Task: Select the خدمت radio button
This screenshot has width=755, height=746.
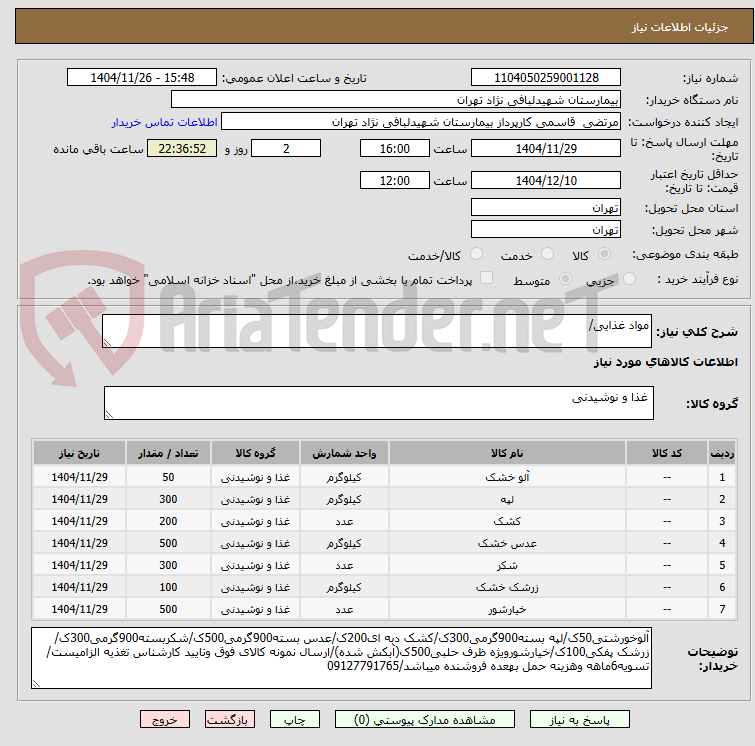Action: click(547, 254)
